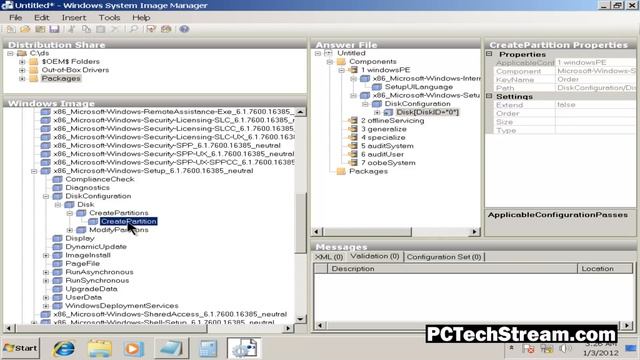Collapse the Properties section in properties pane
Viewport: 640px width, 360px height.
point(489,54)
